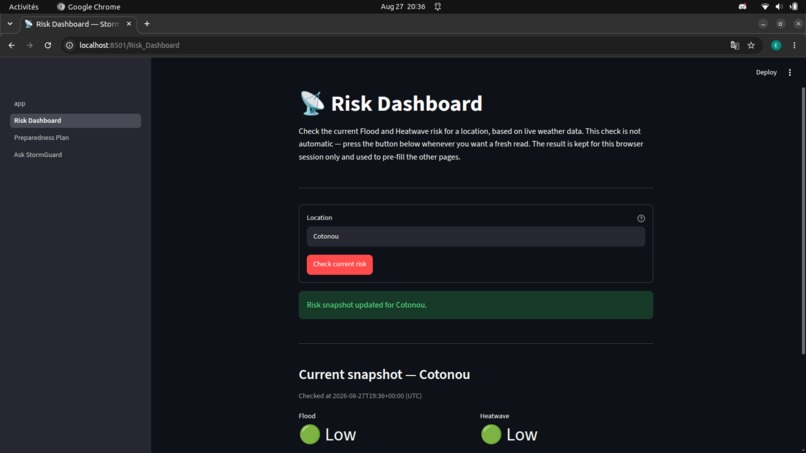Open the clock and calendar menu
Screen dimensions: 806x453
(403, 7)
